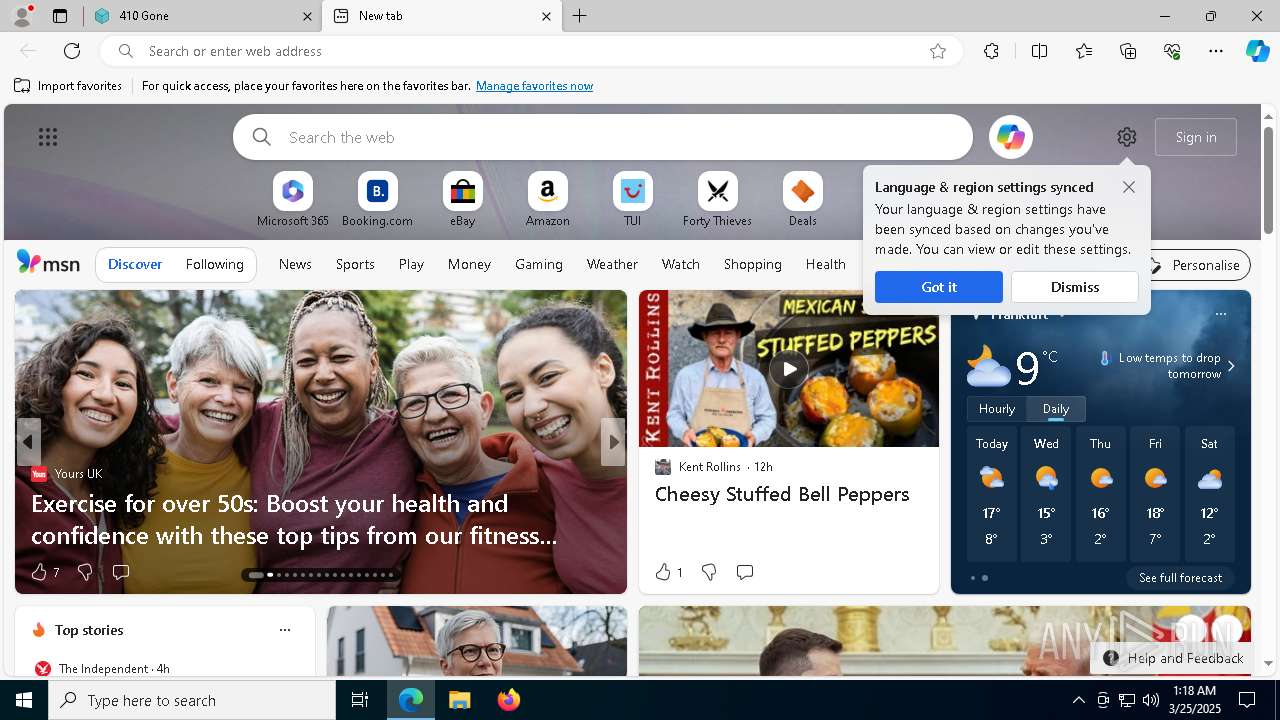
Task: Play the Stuffed Peppers video
Action: pos(789,369)
